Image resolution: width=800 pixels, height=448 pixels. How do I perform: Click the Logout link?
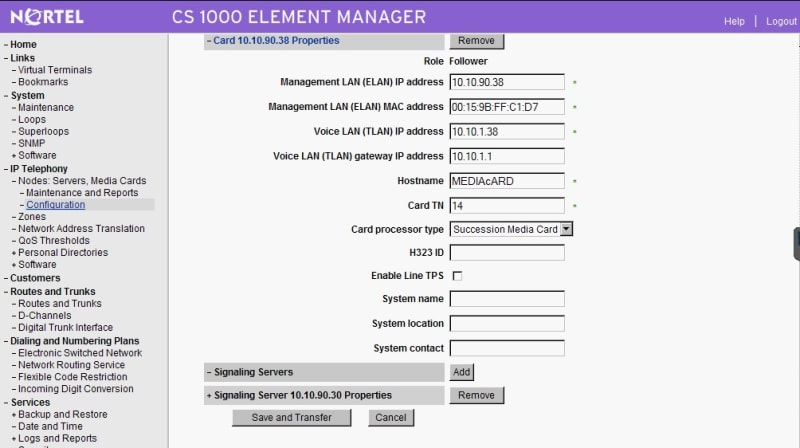coord(781,21)
